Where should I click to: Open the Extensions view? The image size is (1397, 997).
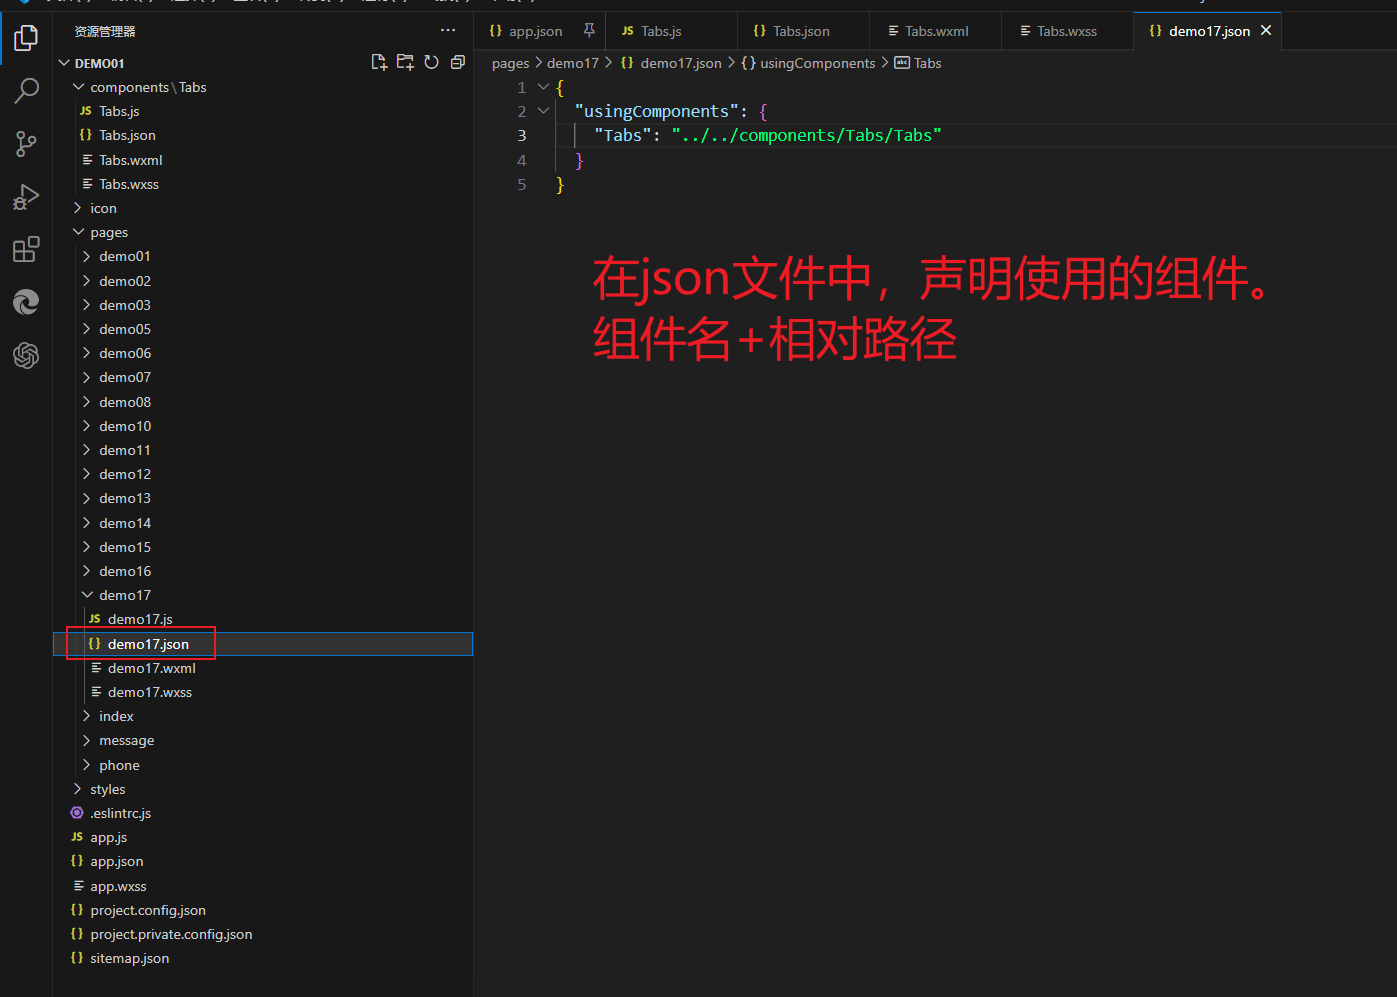(26, 249)
